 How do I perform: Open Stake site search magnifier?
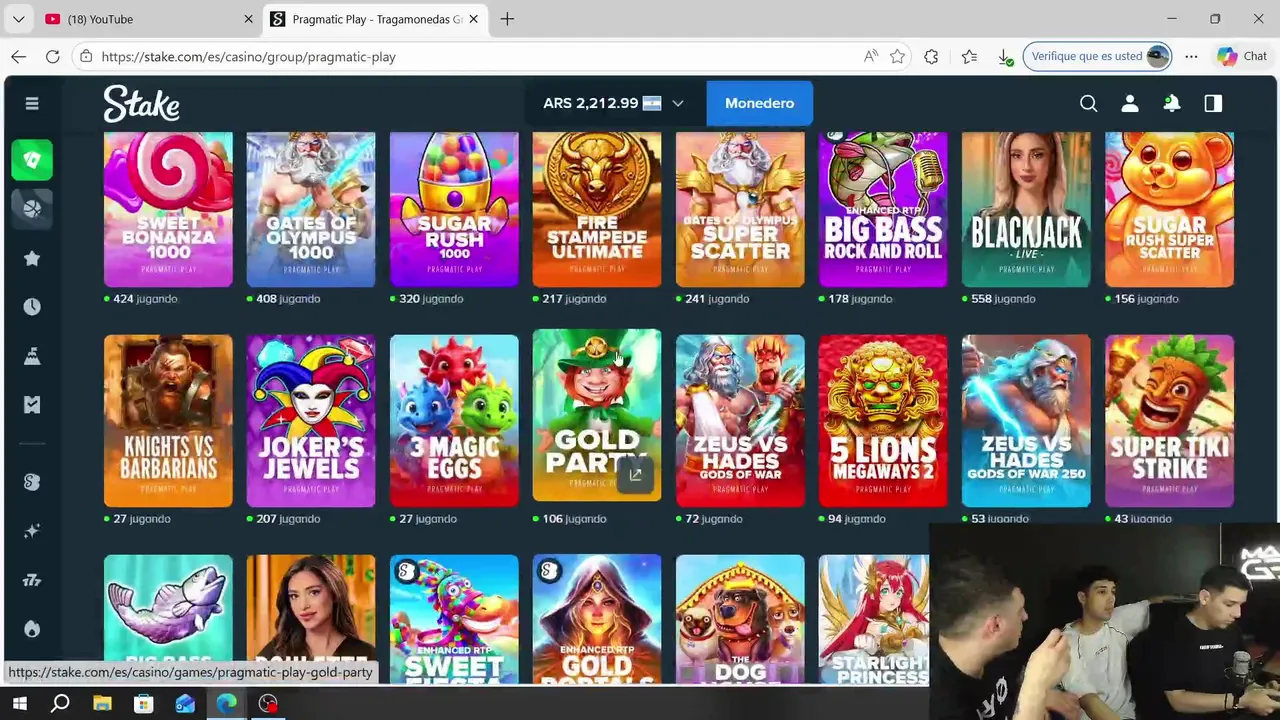[x=1089, y=103]
